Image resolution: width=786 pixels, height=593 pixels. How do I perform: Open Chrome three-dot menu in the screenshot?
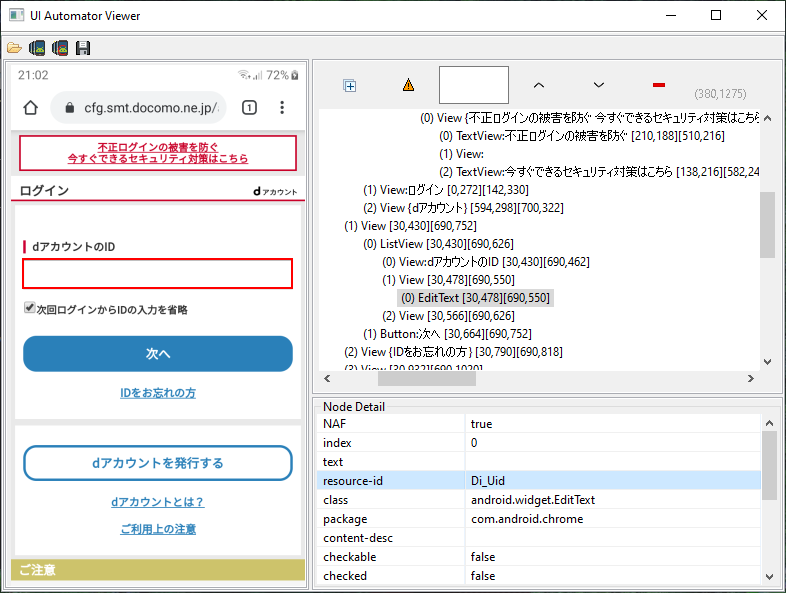pyautogui.click(x=282, y=107)
